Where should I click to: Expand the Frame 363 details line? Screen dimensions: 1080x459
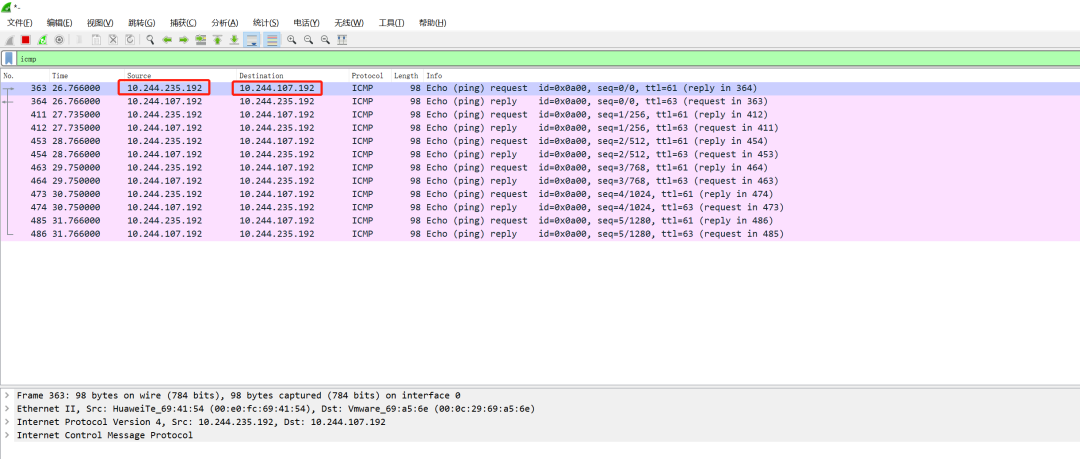(7, 396)
